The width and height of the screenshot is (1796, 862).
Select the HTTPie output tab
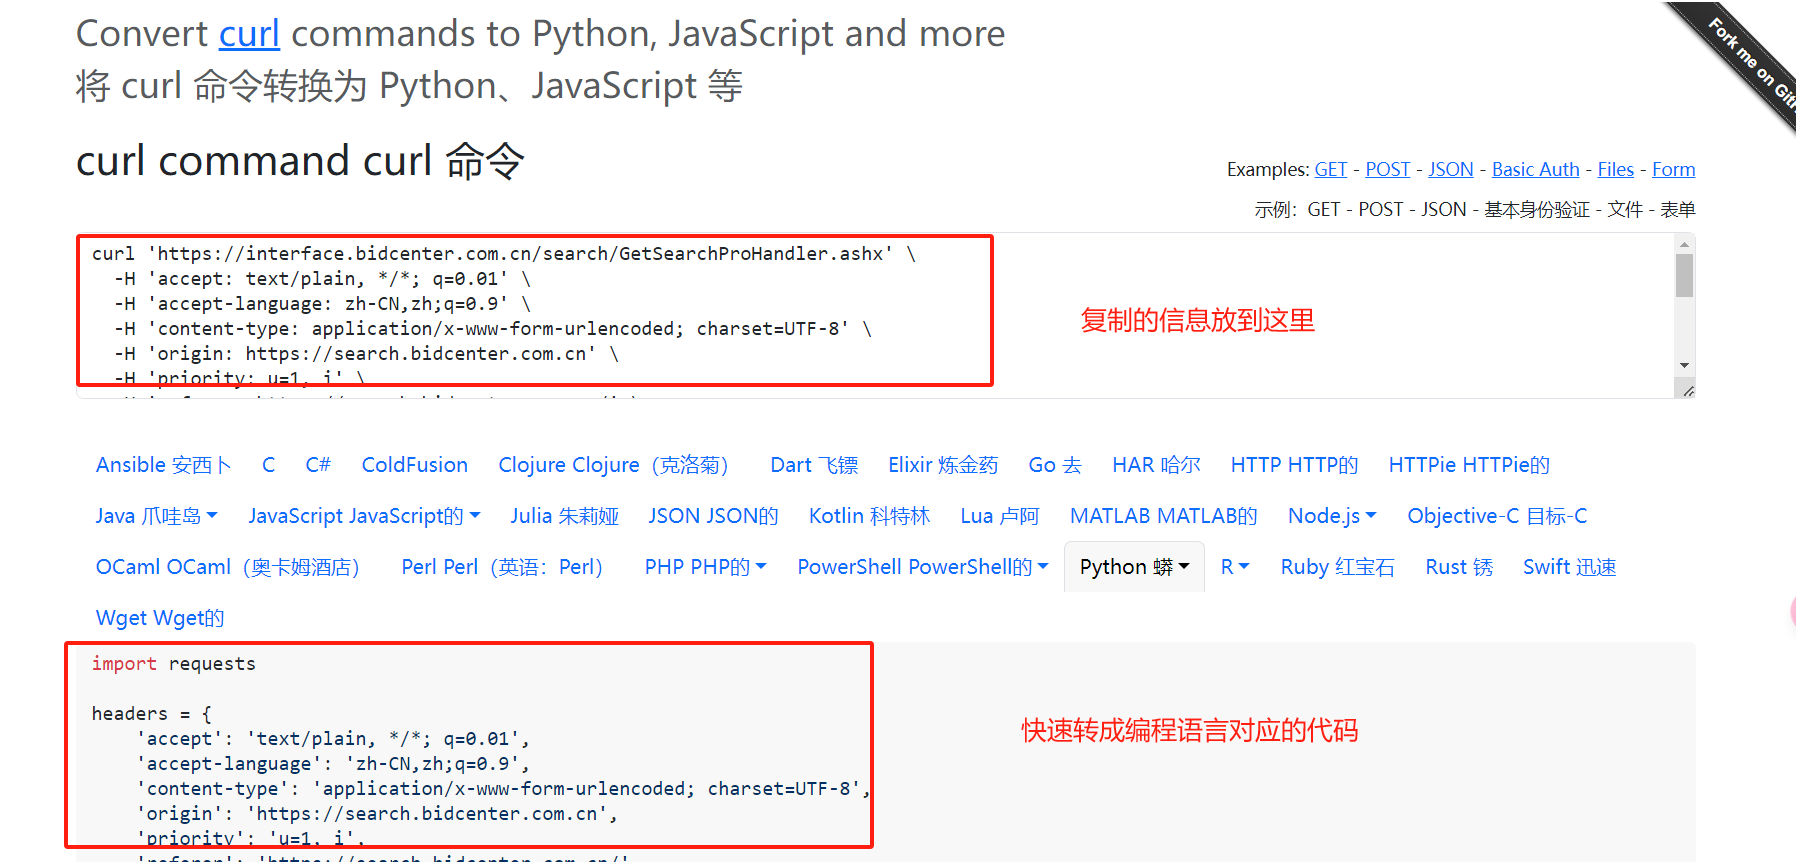(1469, 465)
